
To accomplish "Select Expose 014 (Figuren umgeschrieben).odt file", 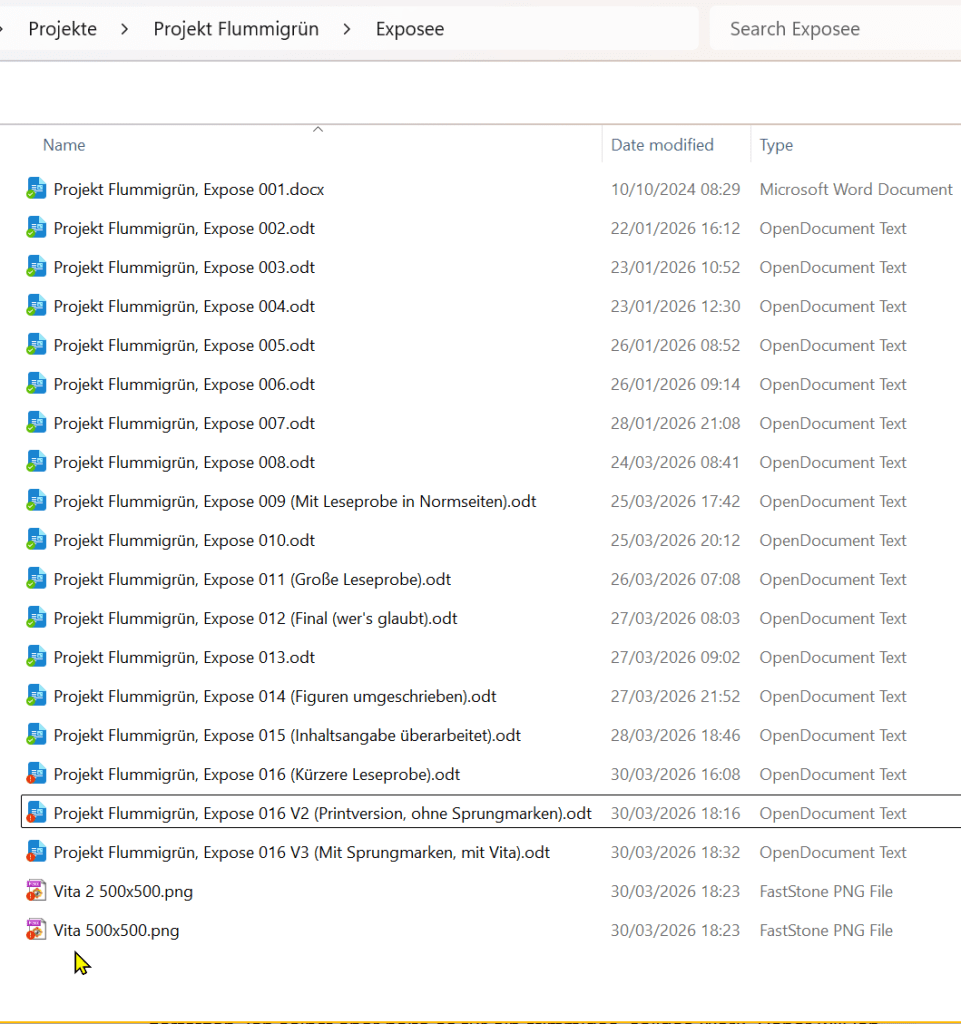I will coord(275,696).
